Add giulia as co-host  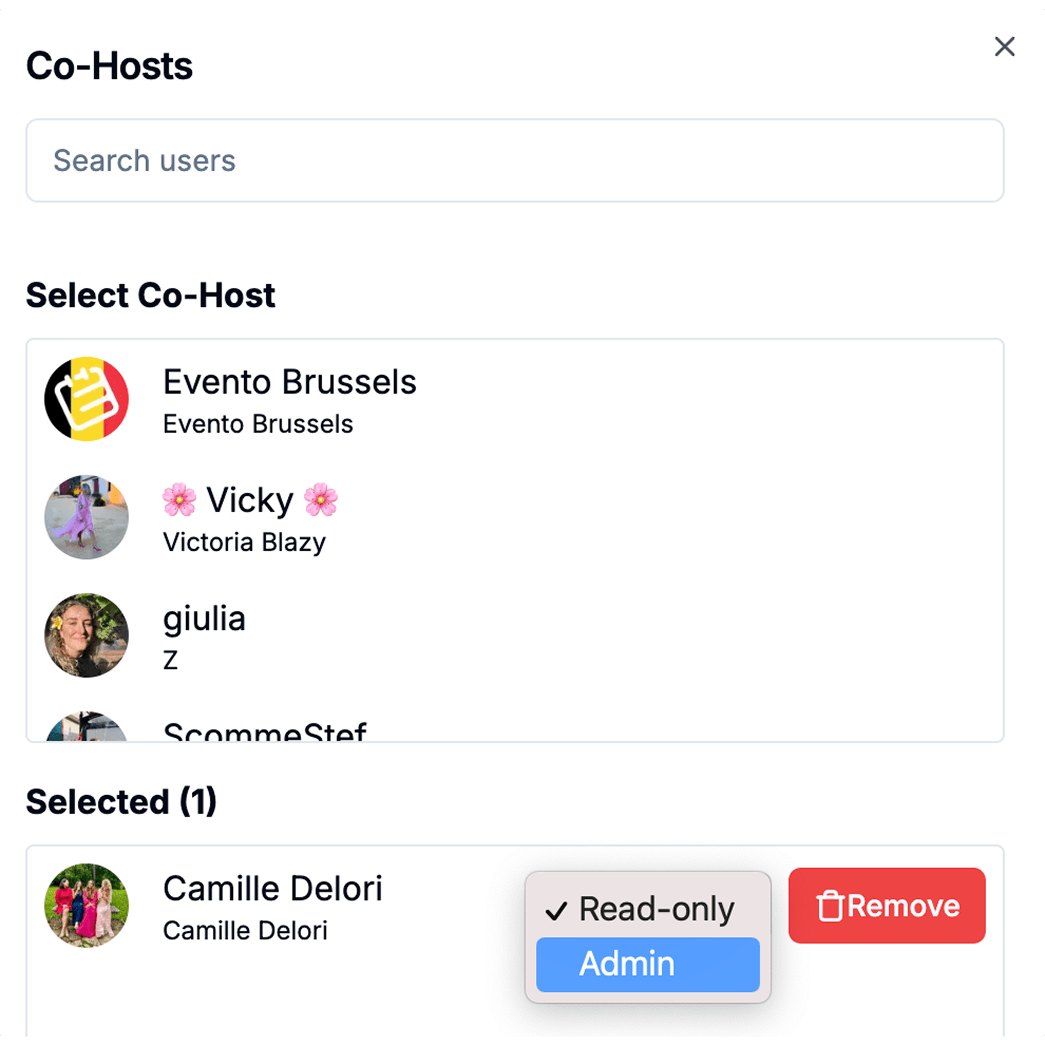point(204,618)
